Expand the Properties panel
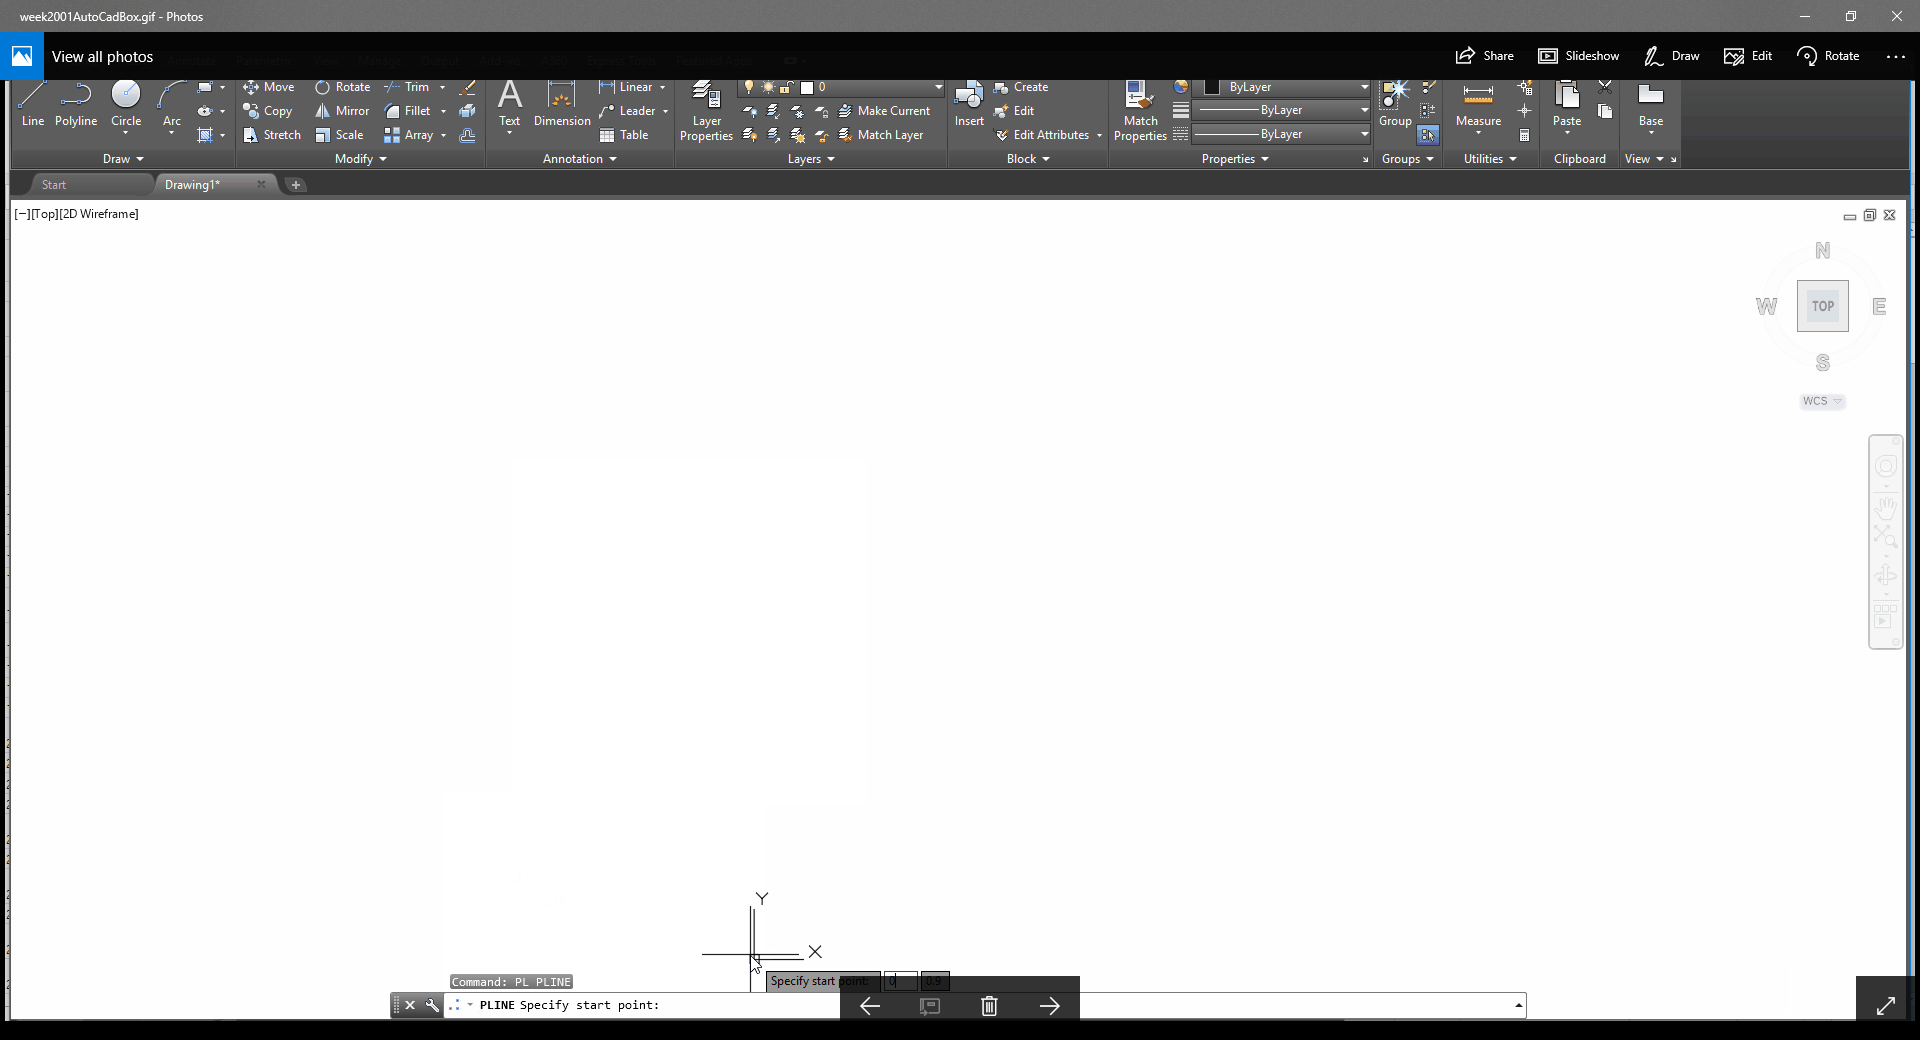This screenshot has height=1040, width=1920. (x=1235, y=159)
